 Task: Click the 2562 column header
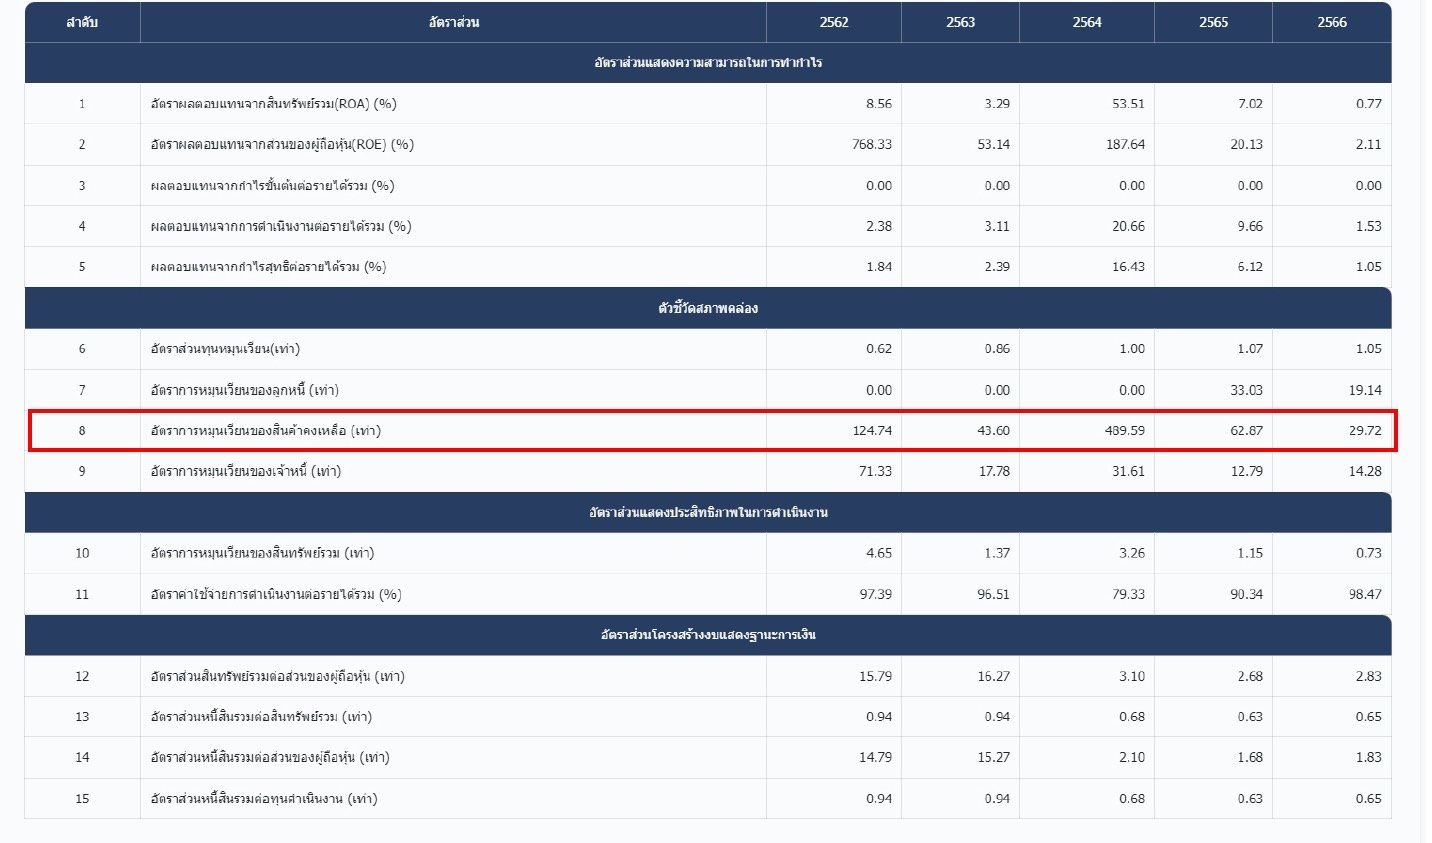(x=833, y=22)
